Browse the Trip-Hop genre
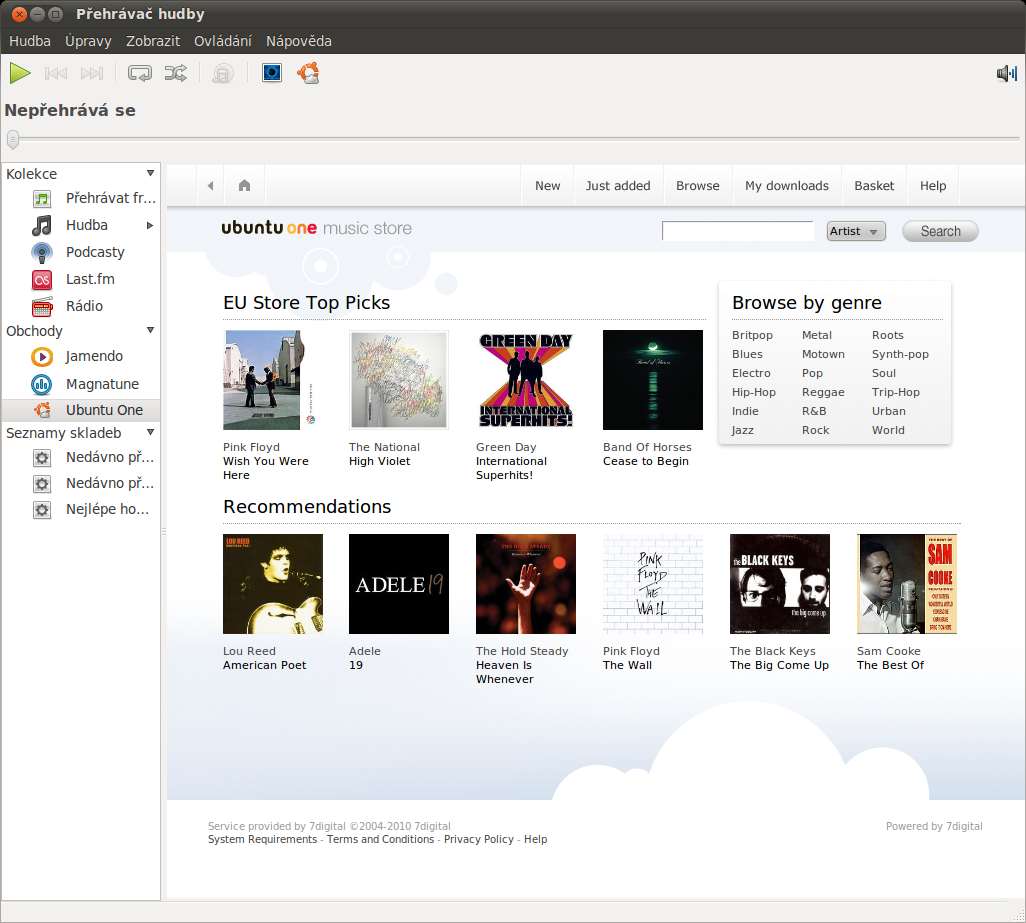The height and width of the screenshot is (923, 1026). point(896,392)
